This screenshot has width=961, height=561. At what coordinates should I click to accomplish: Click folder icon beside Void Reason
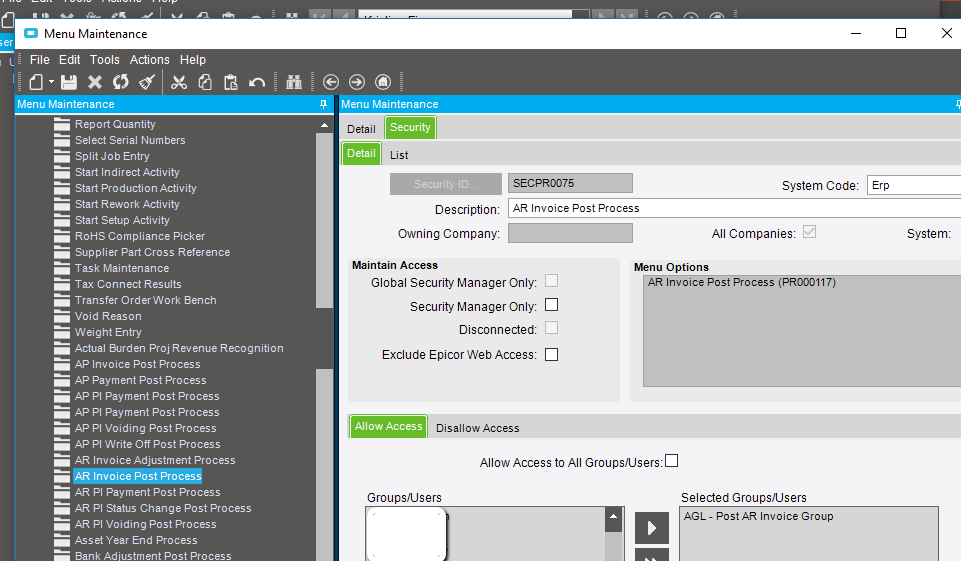pos(62,316)
